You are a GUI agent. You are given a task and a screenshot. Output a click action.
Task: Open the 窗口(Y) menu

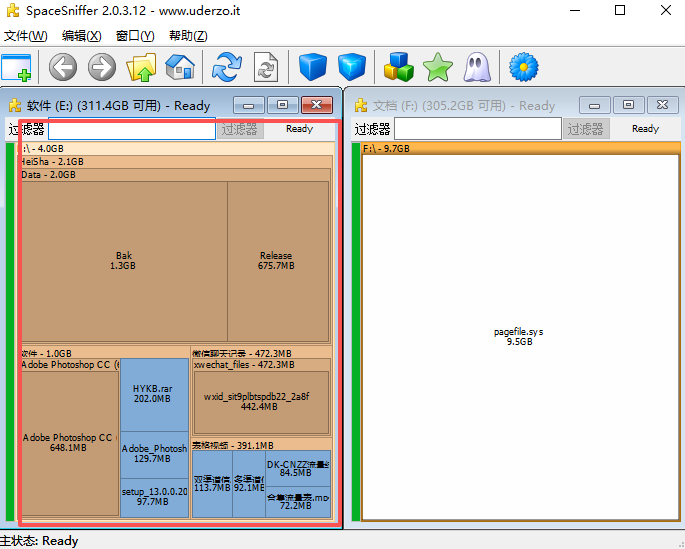[135, 36]
